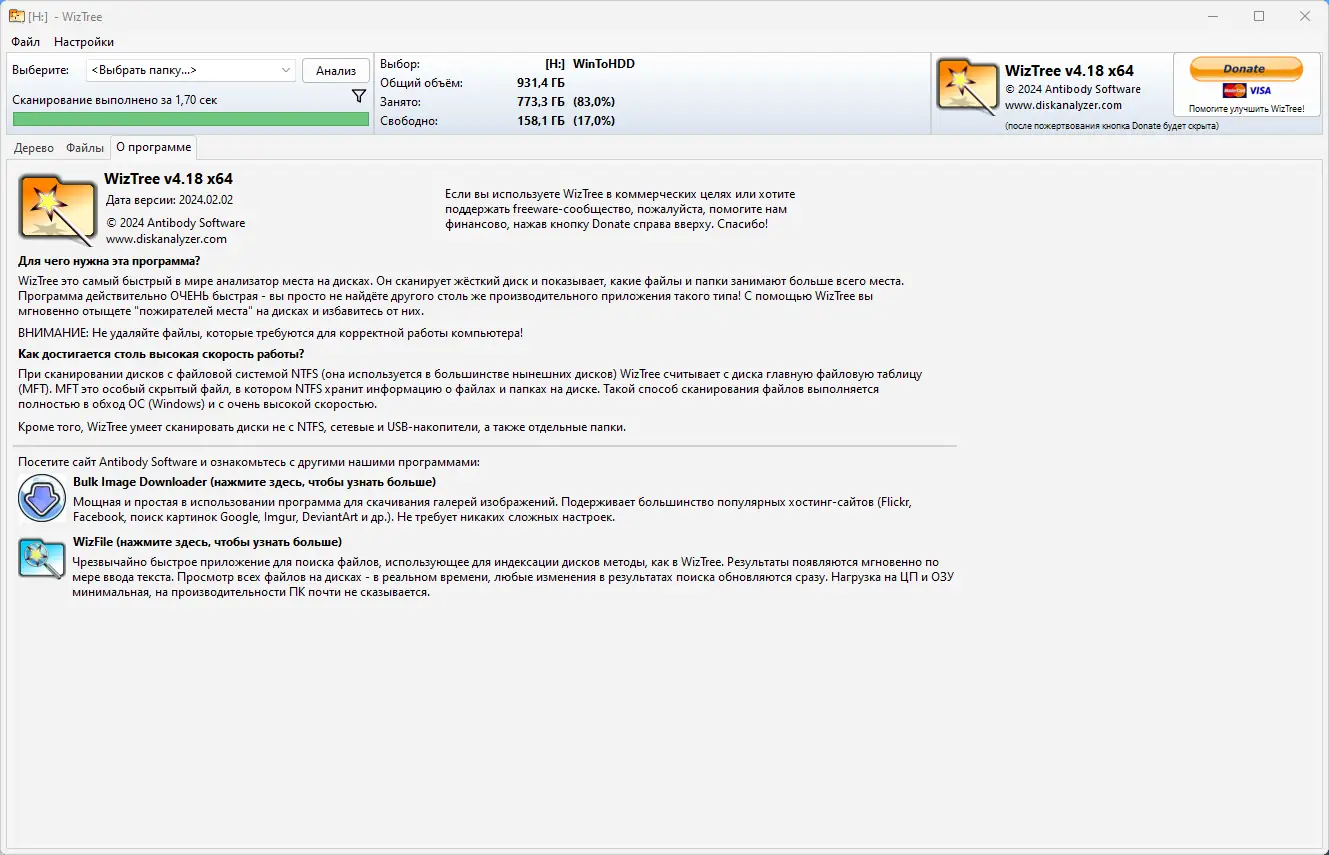Click the free percentage (17,0%)
1329x855 pixels.
click(x=594, y=121)
